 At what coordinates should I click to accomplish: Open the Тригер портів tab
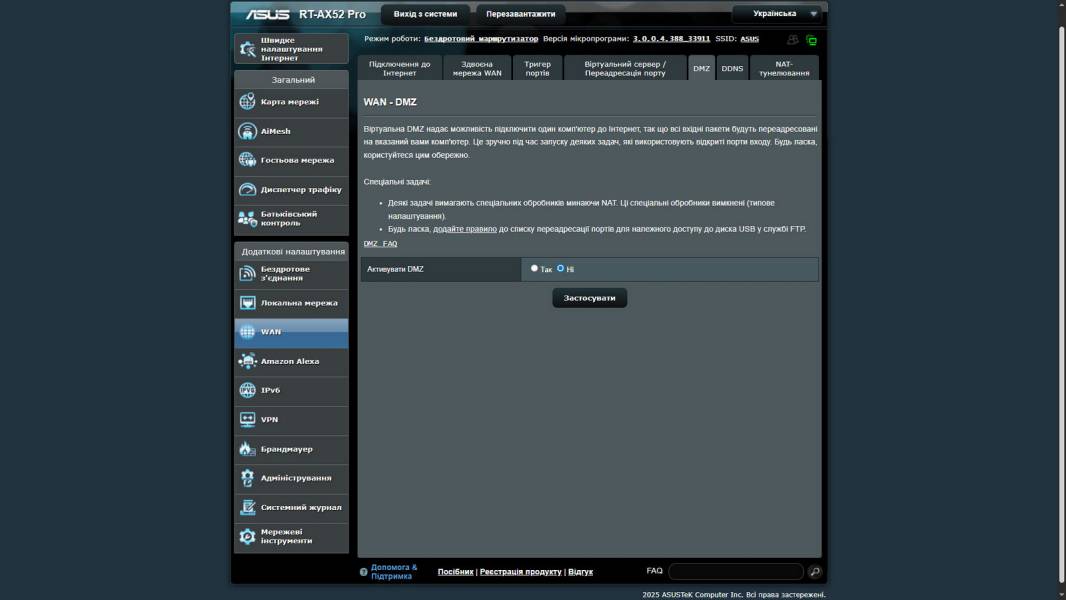(537, 68)
